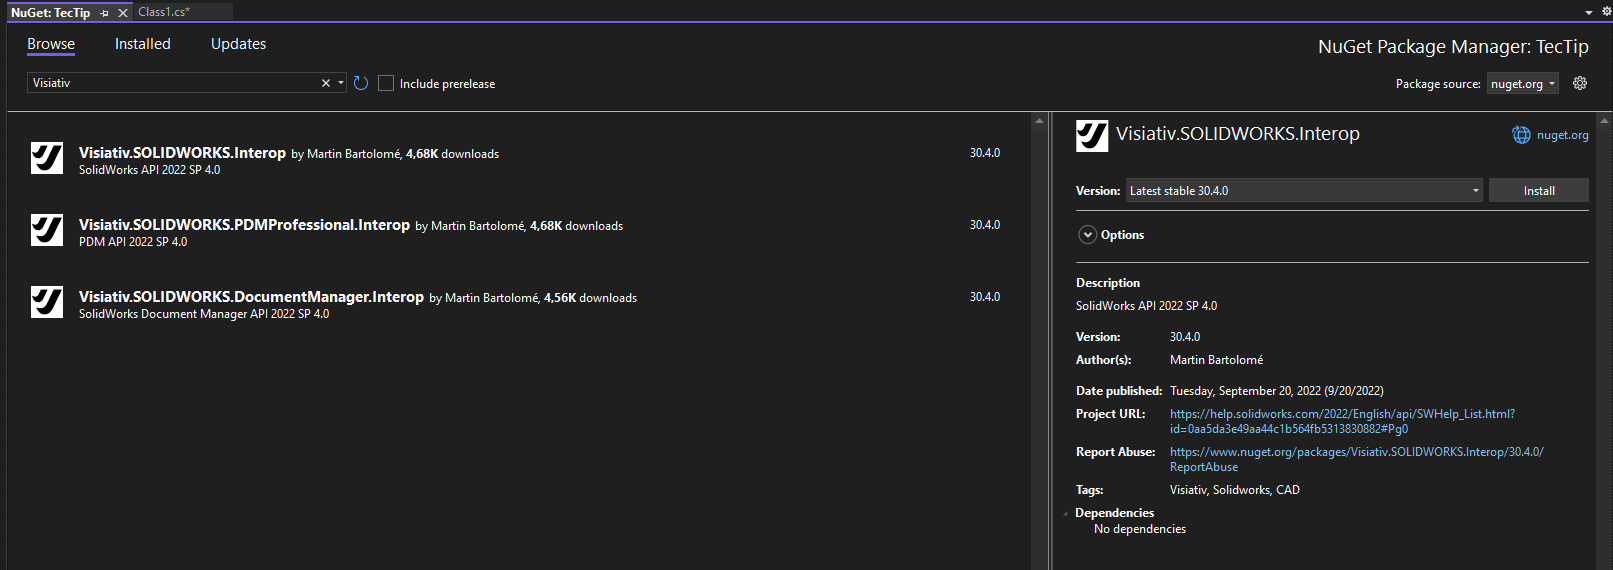
Task: Open the search history dropdown arrow
Action: coord(341,83)
